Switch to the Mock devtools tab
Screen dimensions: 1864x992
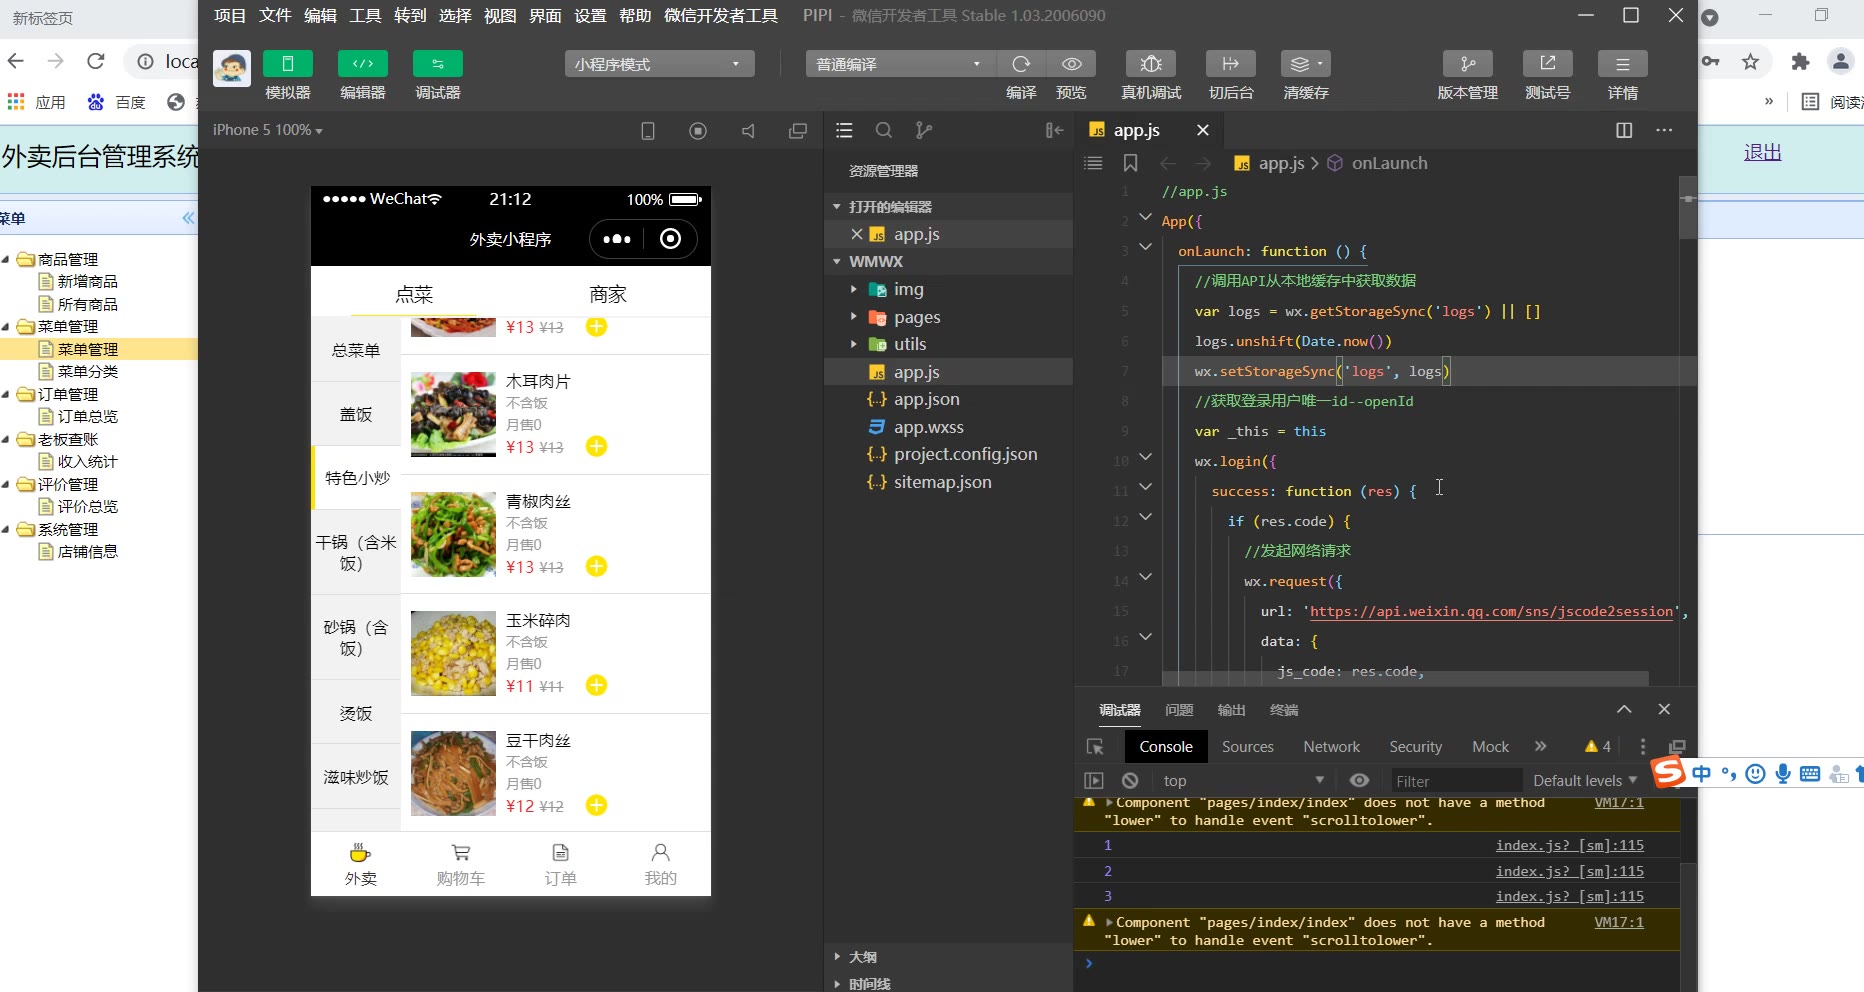point(1490,747)
